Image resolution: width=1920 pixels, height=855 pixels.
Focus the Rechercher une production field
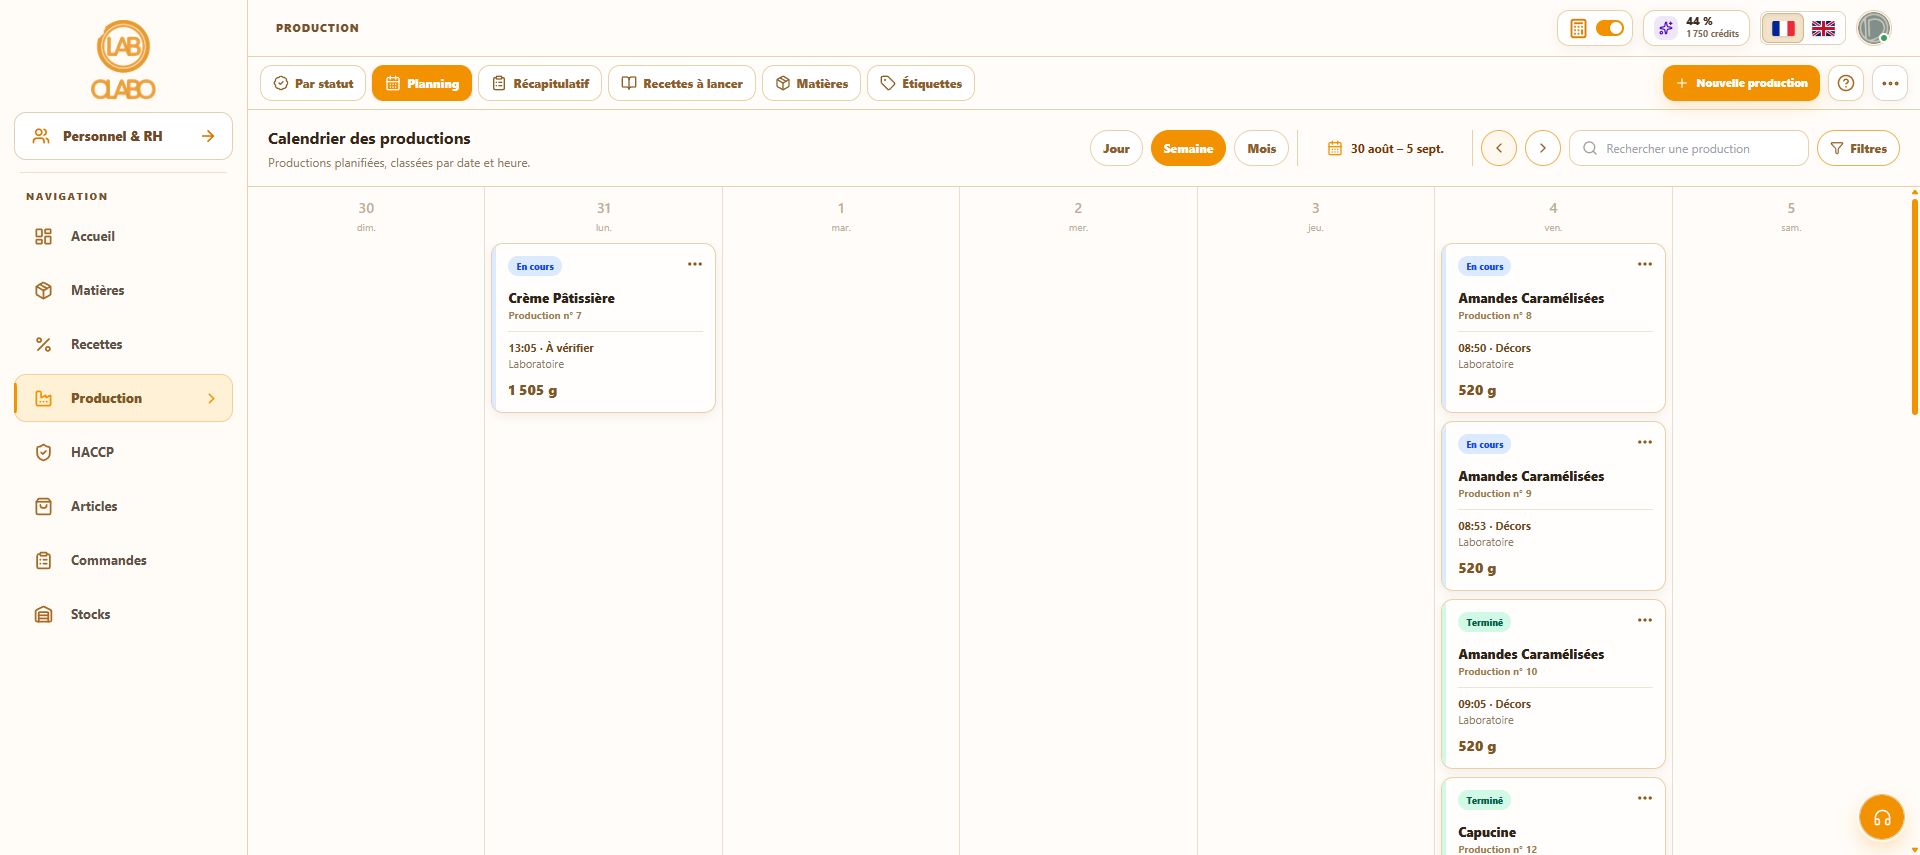pos(1688,148)
